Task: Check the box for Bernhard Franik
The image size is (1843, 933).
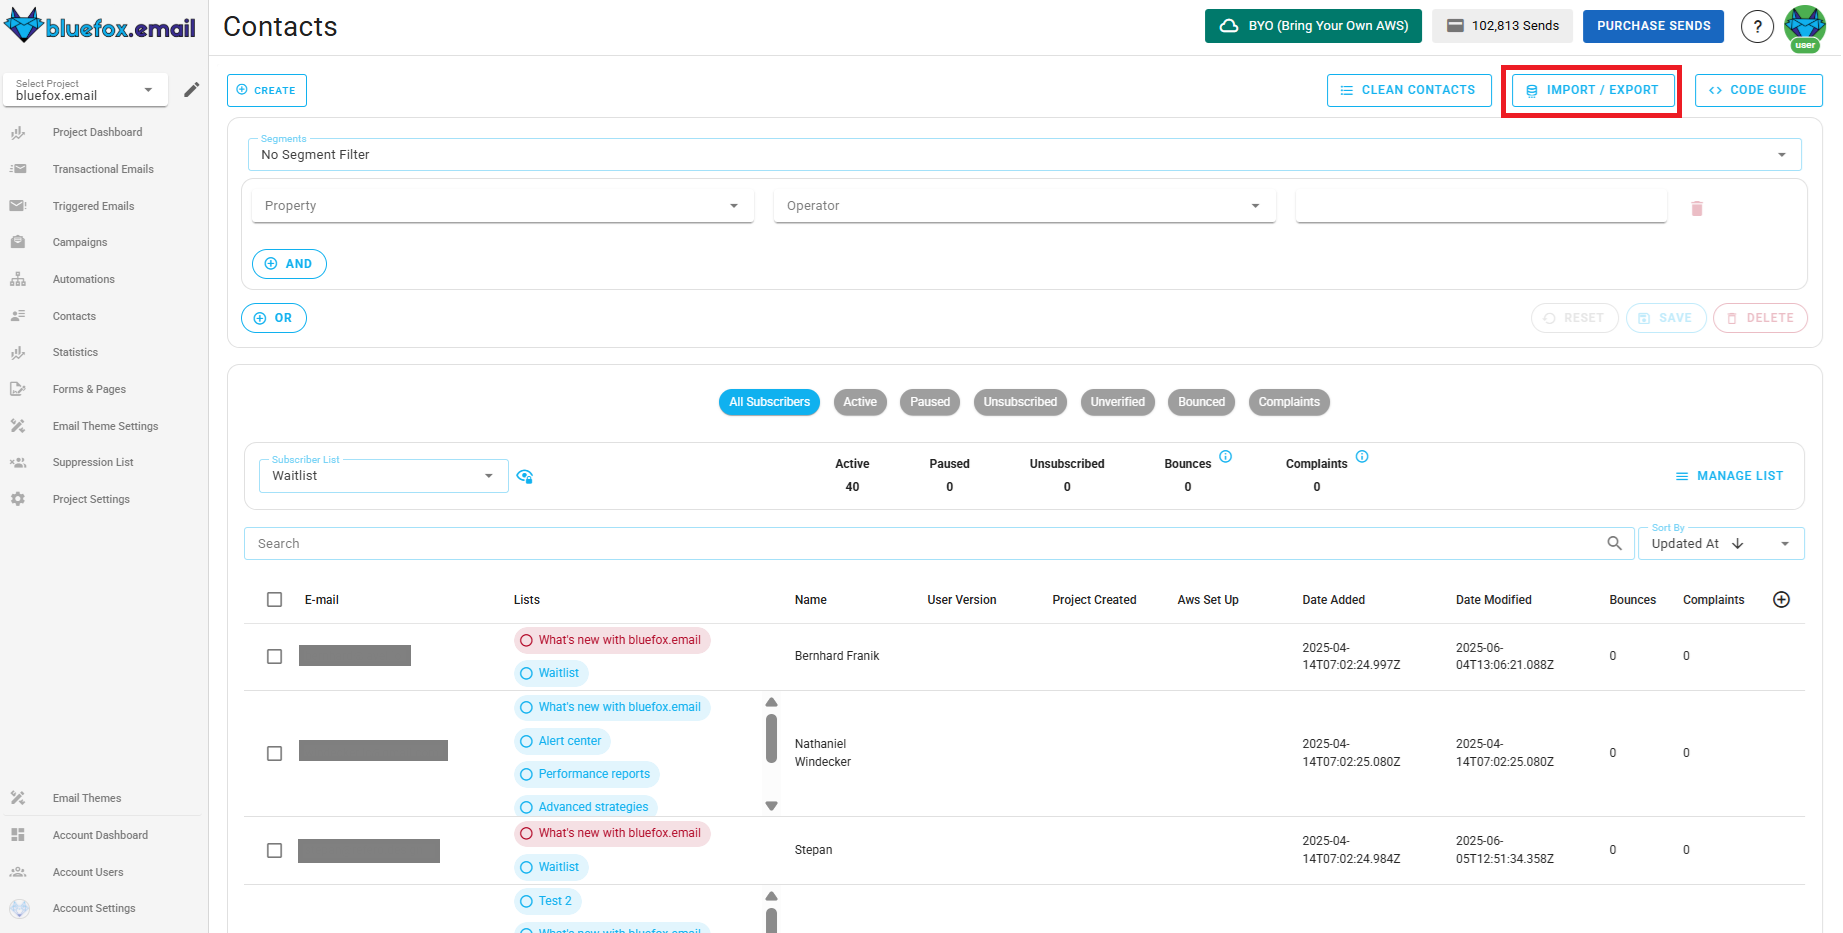Action: 275,656
